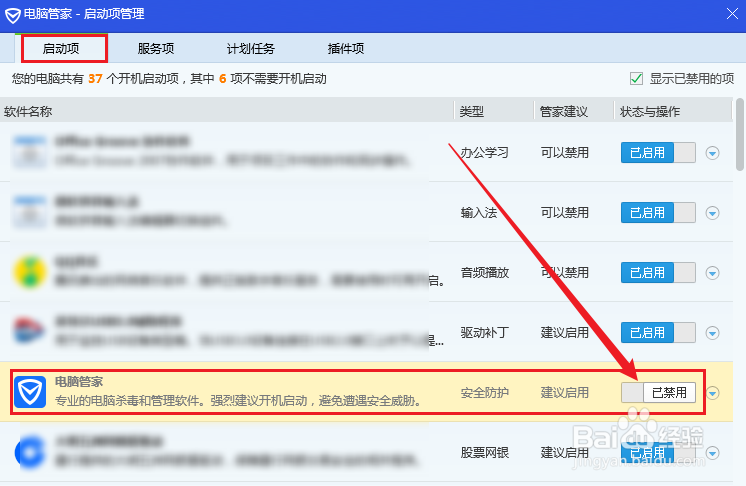Image resolution: width=746 pixels, height=486 pixels.
Task: Click the app icon of 办公学习 row
Action: click(29, 152)
